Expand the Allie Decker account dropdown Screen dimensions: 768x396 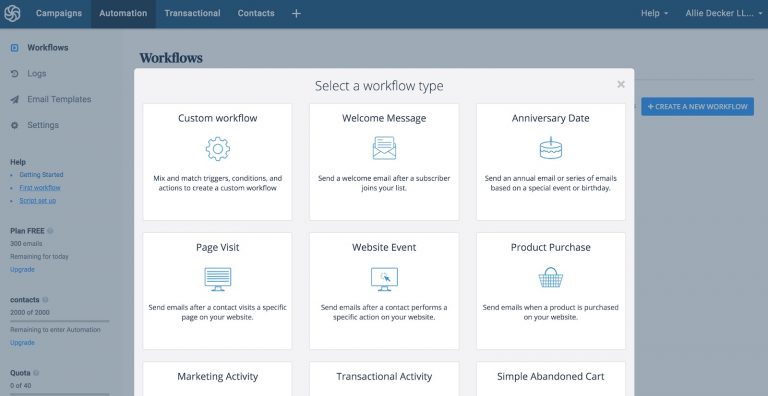[x=723, y=14]
